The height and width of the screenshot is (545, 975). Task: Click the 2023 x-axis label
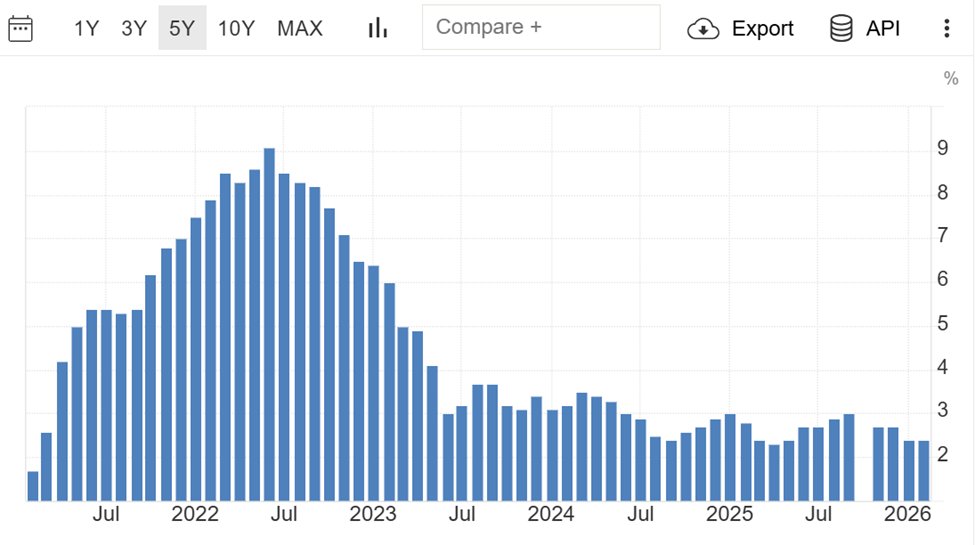(373, 514)
